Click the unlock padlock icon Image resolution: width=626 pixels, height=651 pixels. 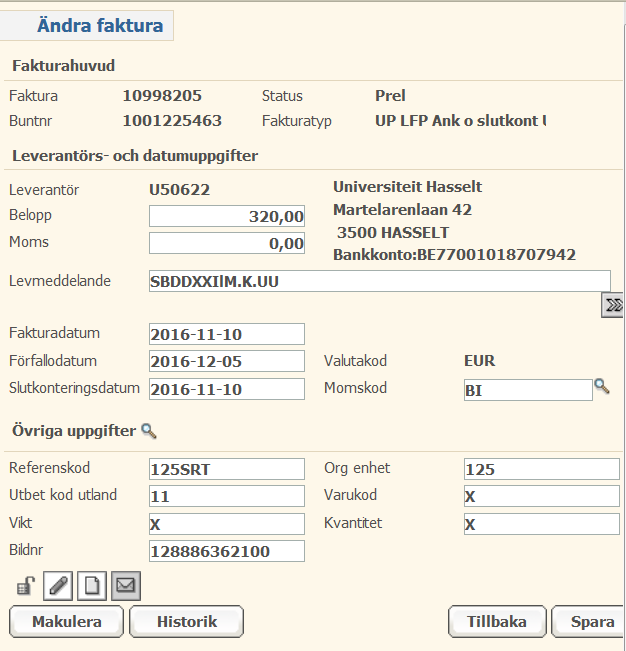(25, 586)
